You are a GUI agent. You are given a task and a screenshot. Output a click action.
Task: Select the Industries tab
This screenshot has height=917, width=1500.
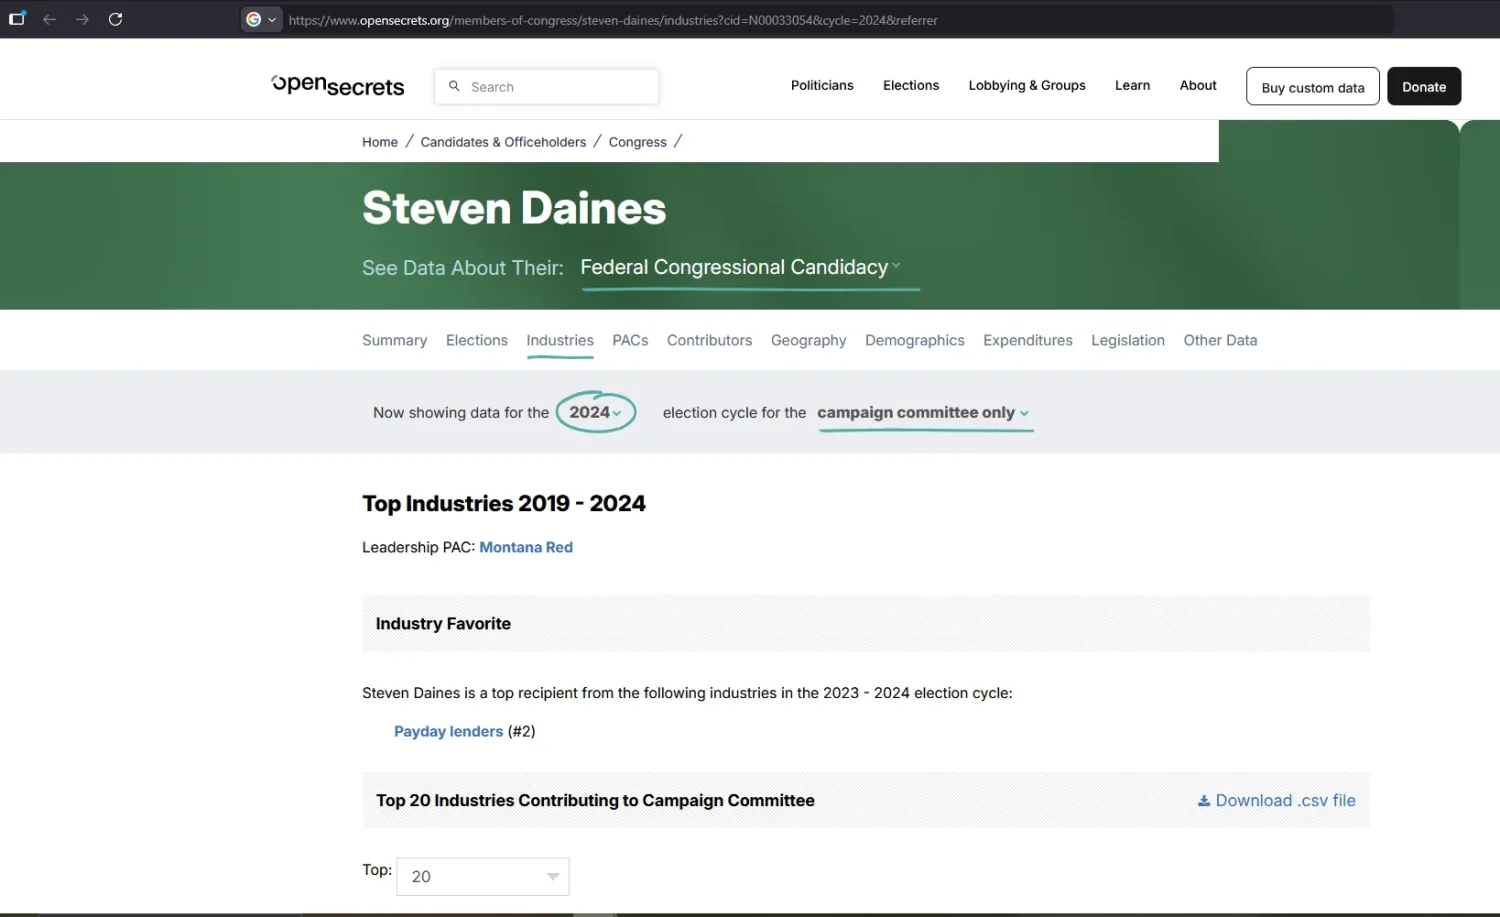(560, 341)
